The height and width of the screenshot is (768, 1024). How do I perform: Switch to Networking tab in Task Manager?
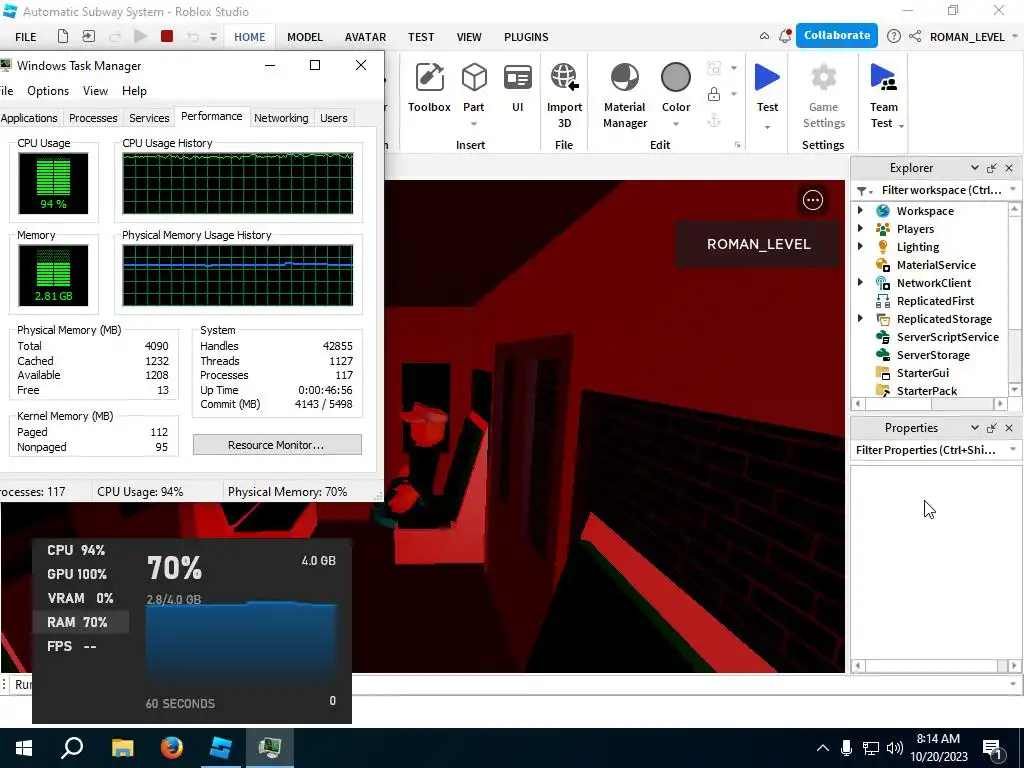[x=281, y=118]
